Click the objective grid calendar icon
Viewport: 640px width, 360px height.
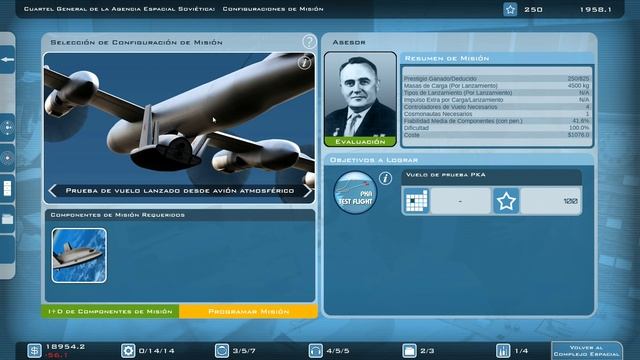416,201
